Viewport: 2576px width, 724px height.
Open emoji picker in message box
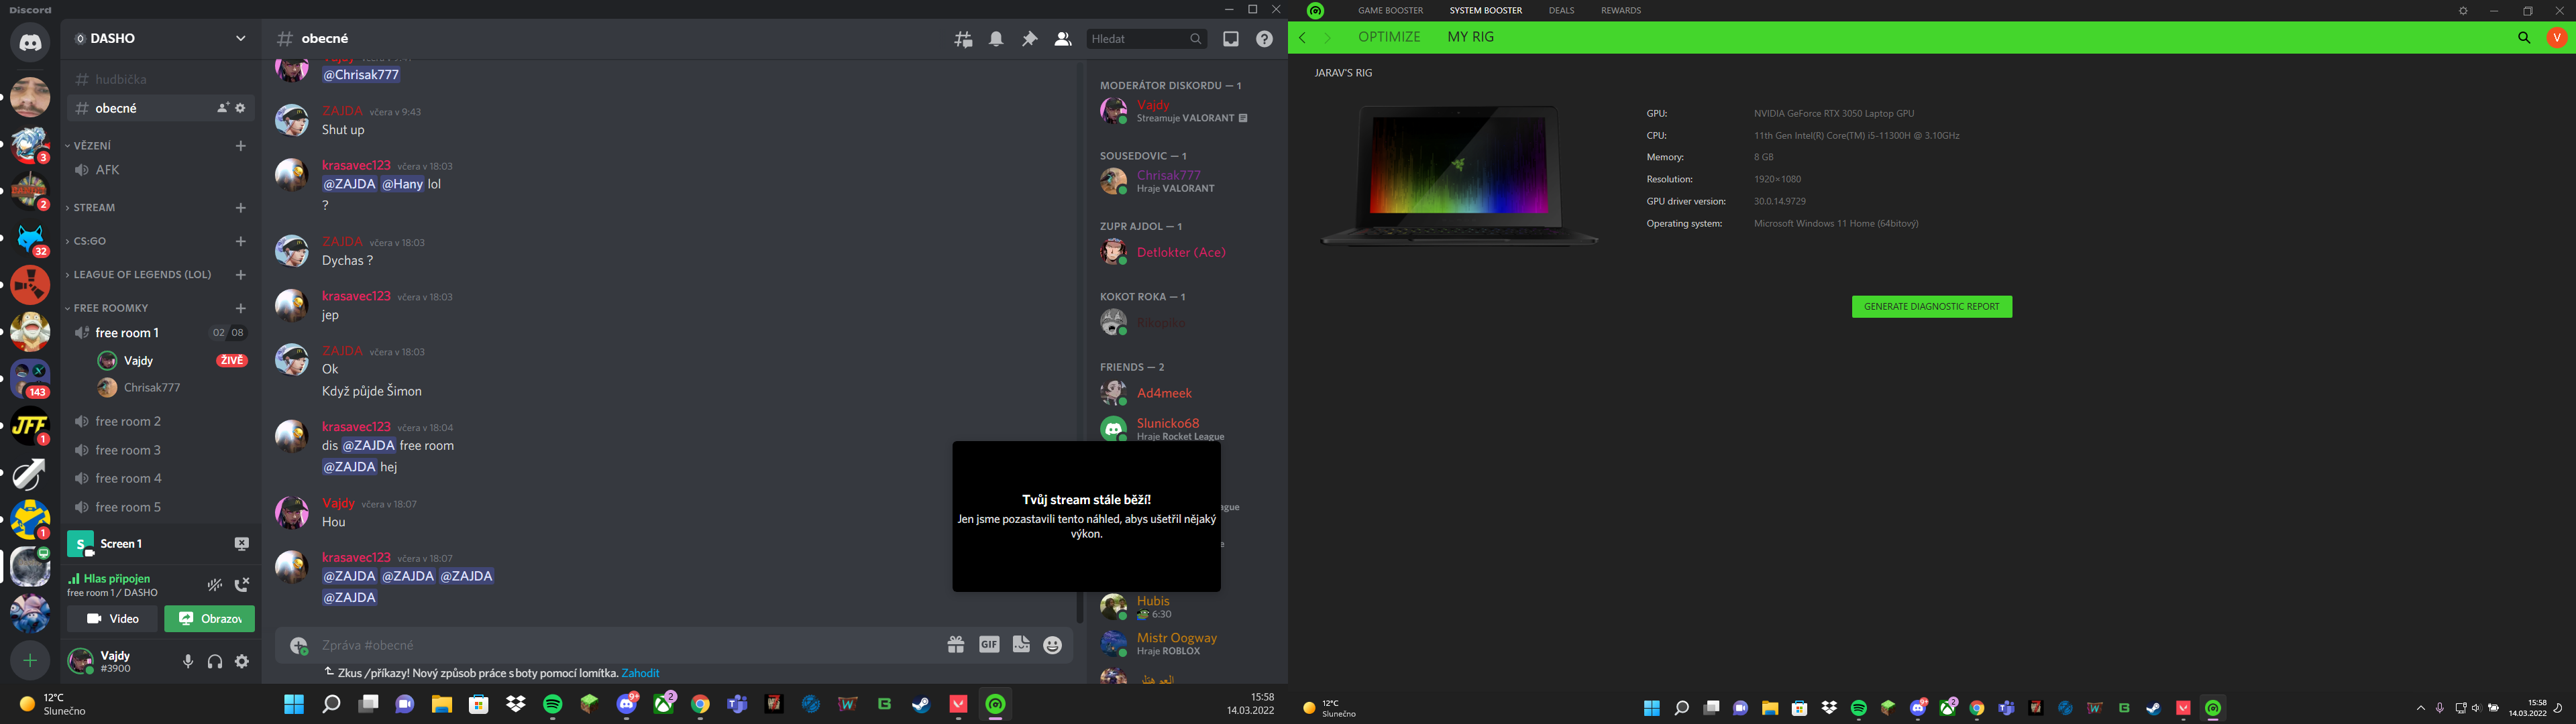(x=1053, y=645)
